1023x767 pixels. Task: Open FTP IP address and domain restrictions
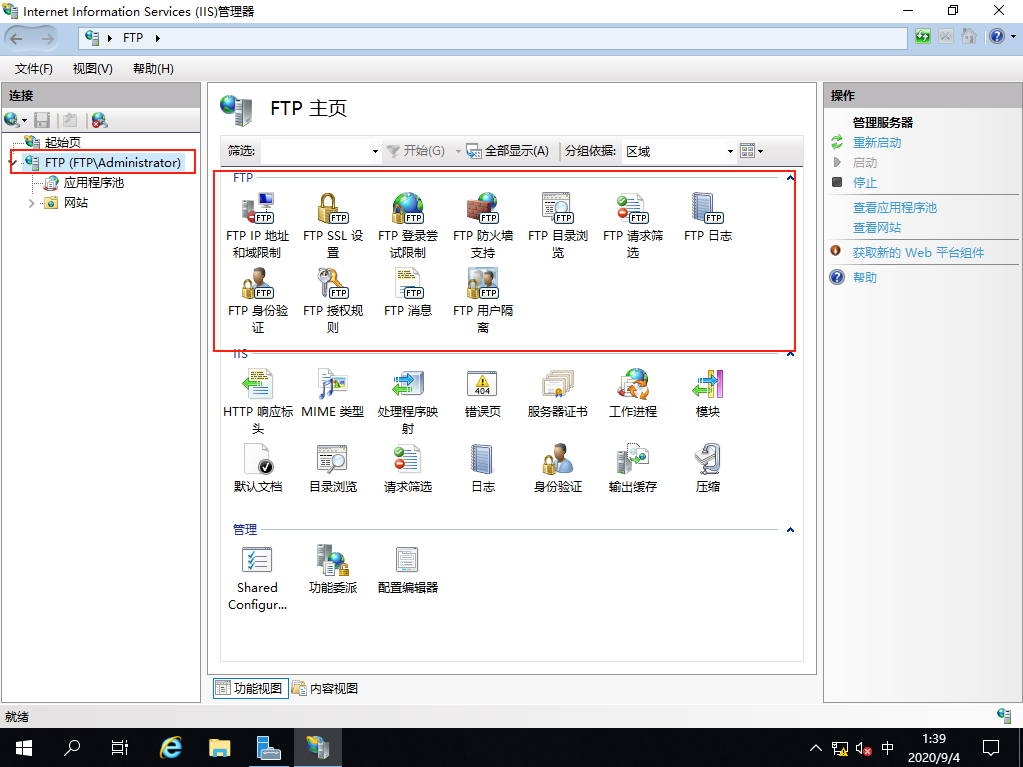(x=258, y=226)
